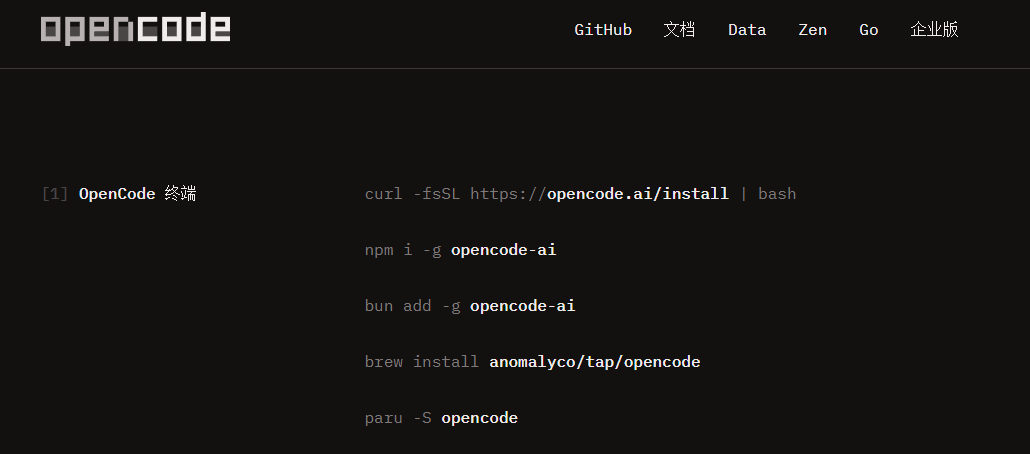Go to the 文档 docs page

click(x=679, y=30)
